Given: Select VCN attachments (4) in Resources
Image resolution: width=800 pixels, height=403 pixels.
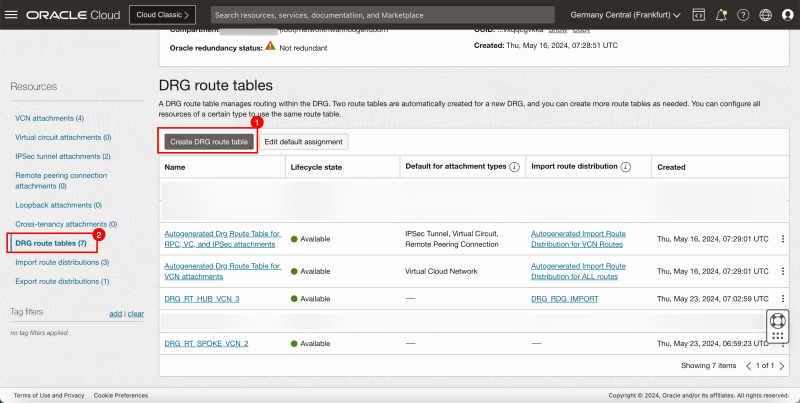Looking at the screenshot, I should [x=49, y=118].
